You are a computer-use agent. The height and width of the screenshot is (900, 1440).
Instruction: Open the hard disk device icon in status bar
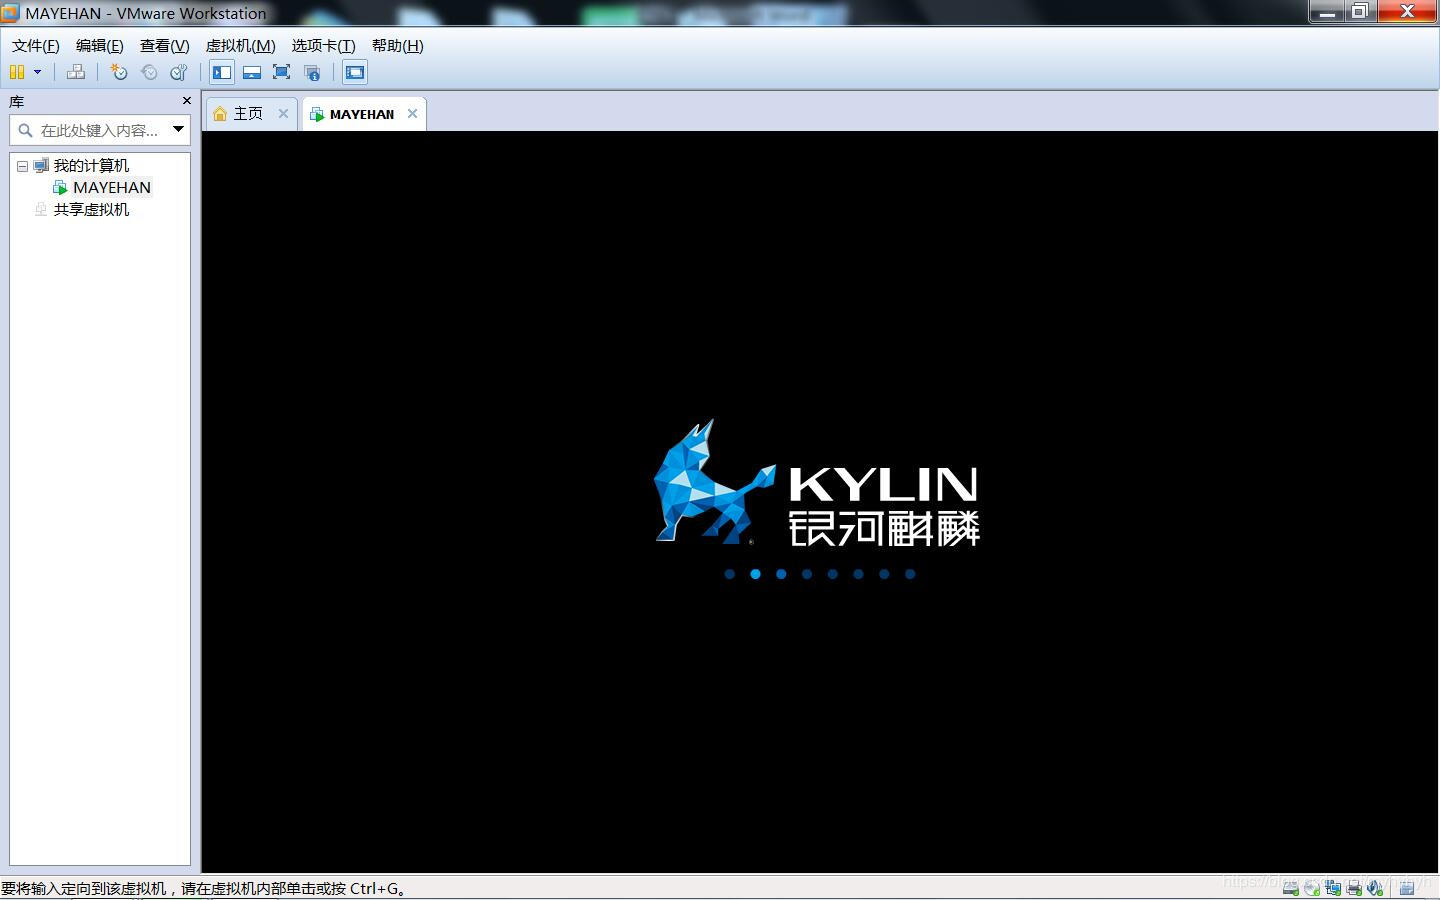pos(1289,888)
